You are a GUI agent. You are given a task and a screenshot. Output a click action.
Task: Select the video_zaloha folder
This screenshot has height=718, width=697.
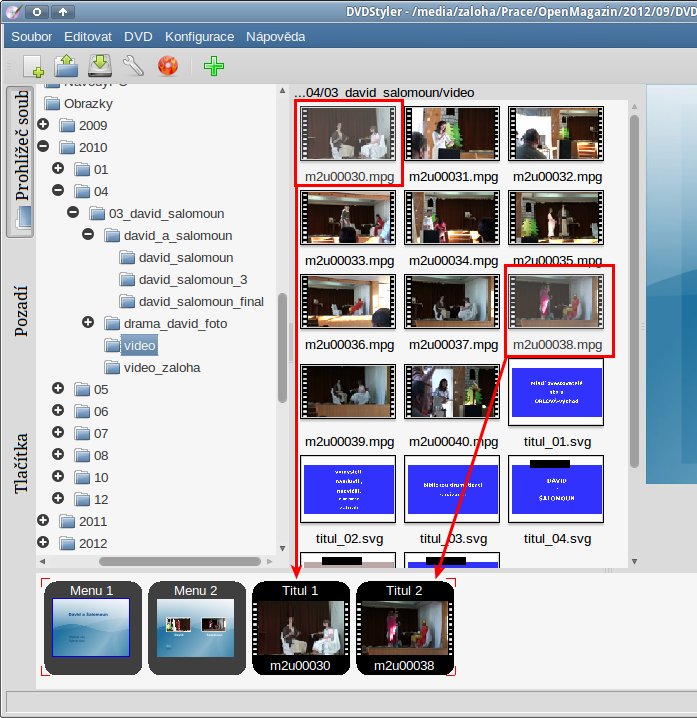pos(161,367)
